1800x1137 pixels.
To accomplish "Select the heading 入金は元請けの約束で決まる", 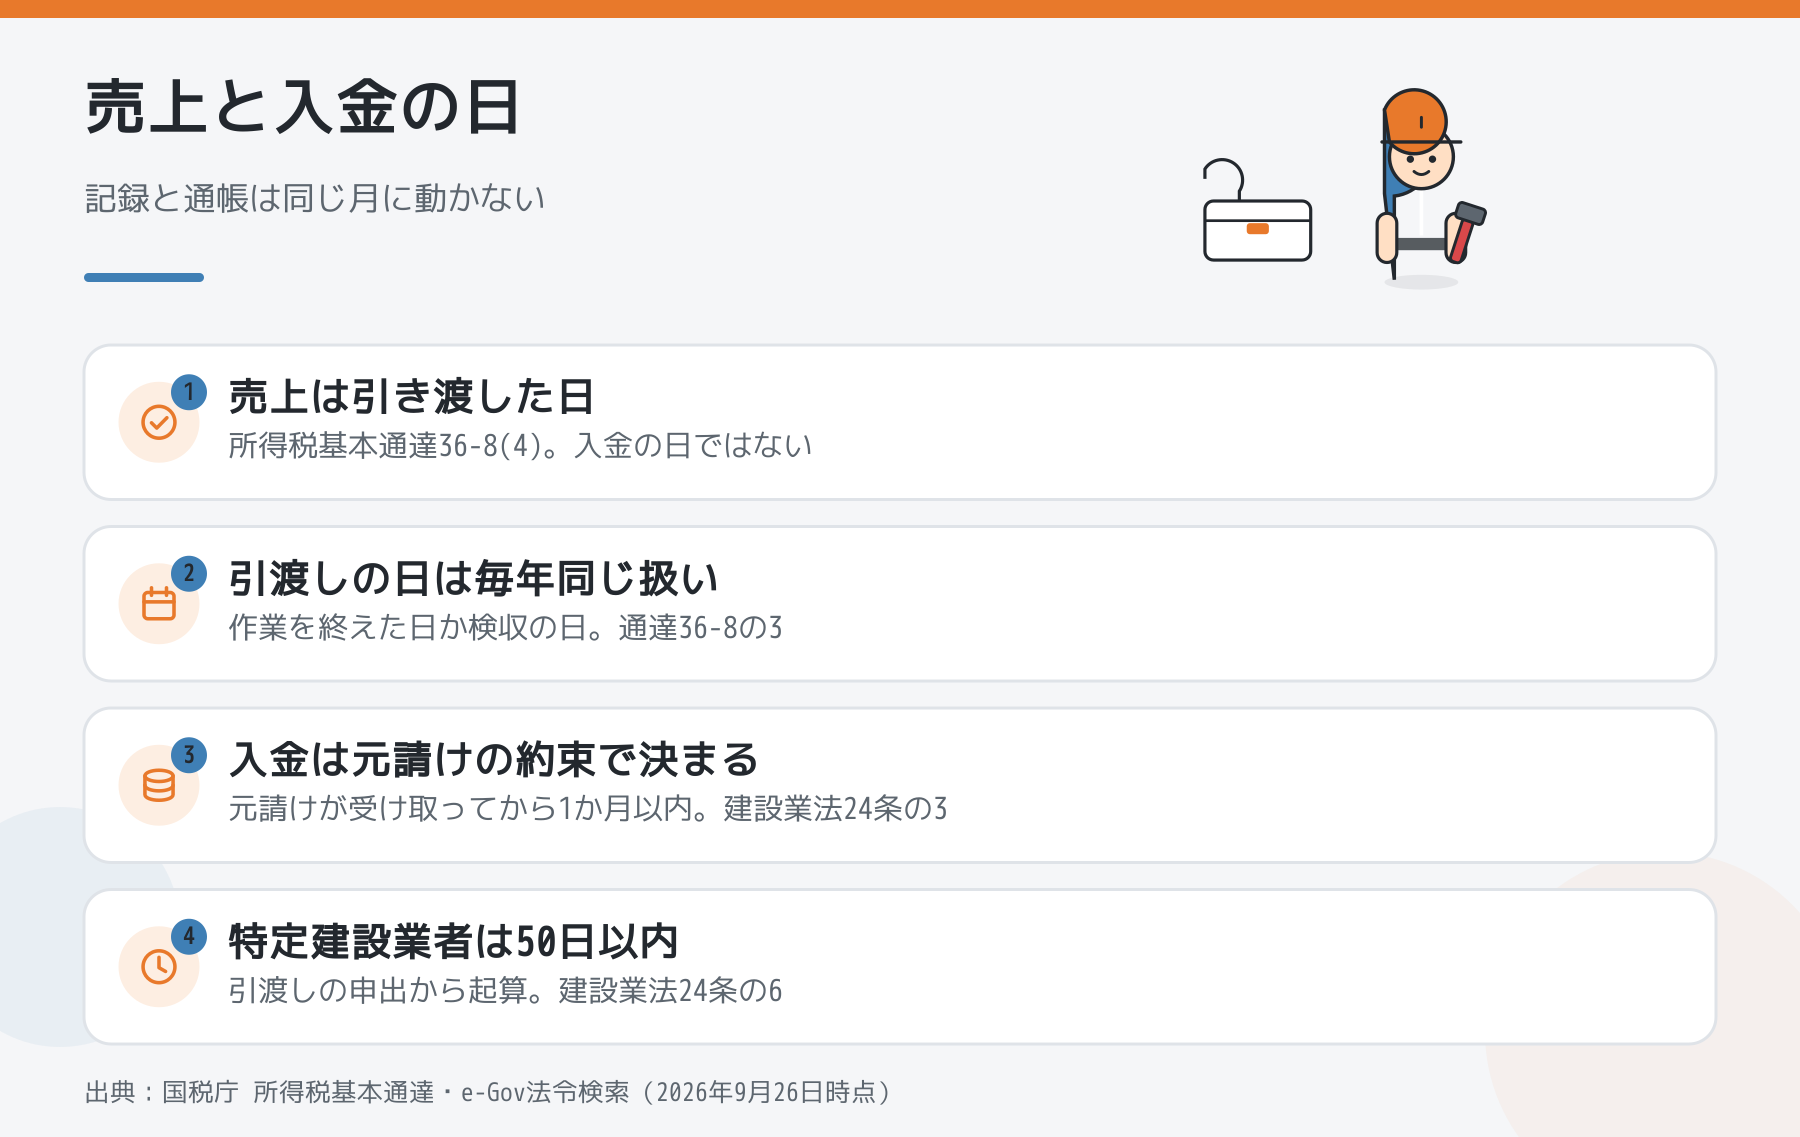I will (494, 760).
